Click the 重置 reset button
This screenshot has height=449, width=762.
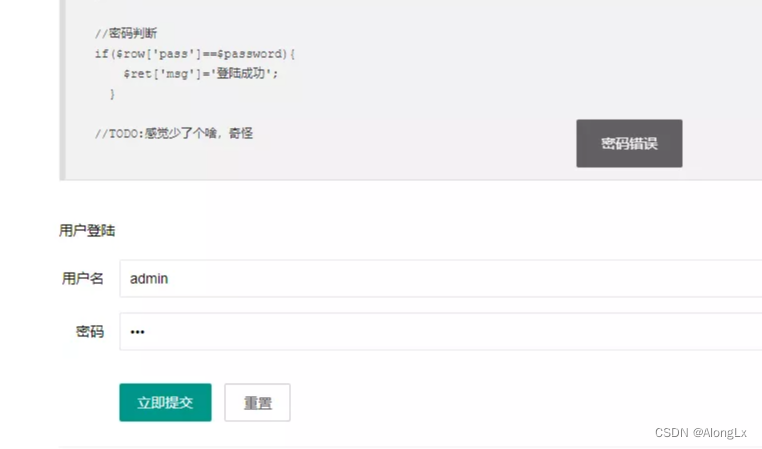tap(257, 402)
